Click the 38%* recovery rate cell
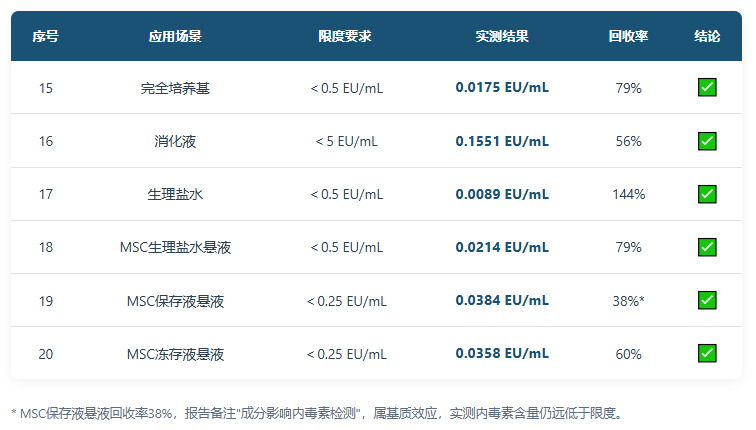756x430 pixels. (x=628, y=301)
